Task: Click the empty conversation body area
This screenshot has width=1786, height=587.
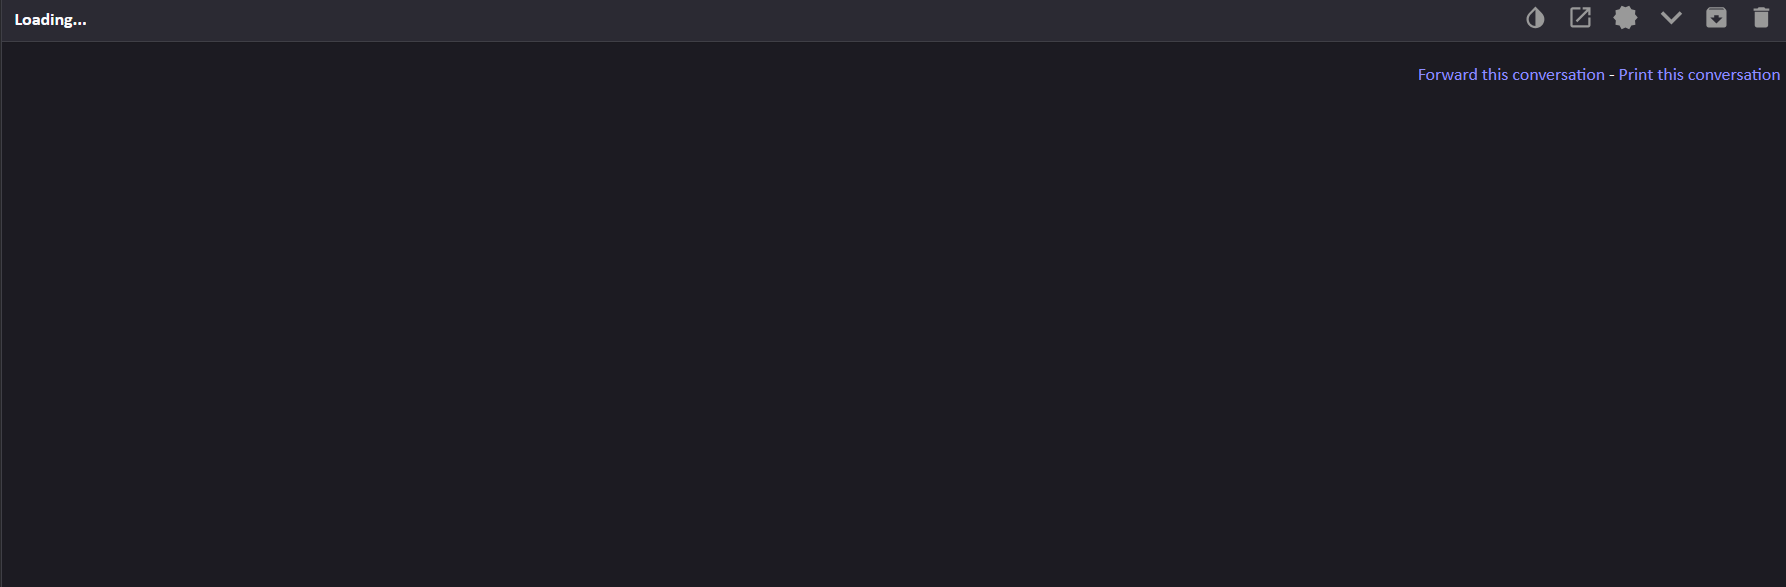Action: 893,330
